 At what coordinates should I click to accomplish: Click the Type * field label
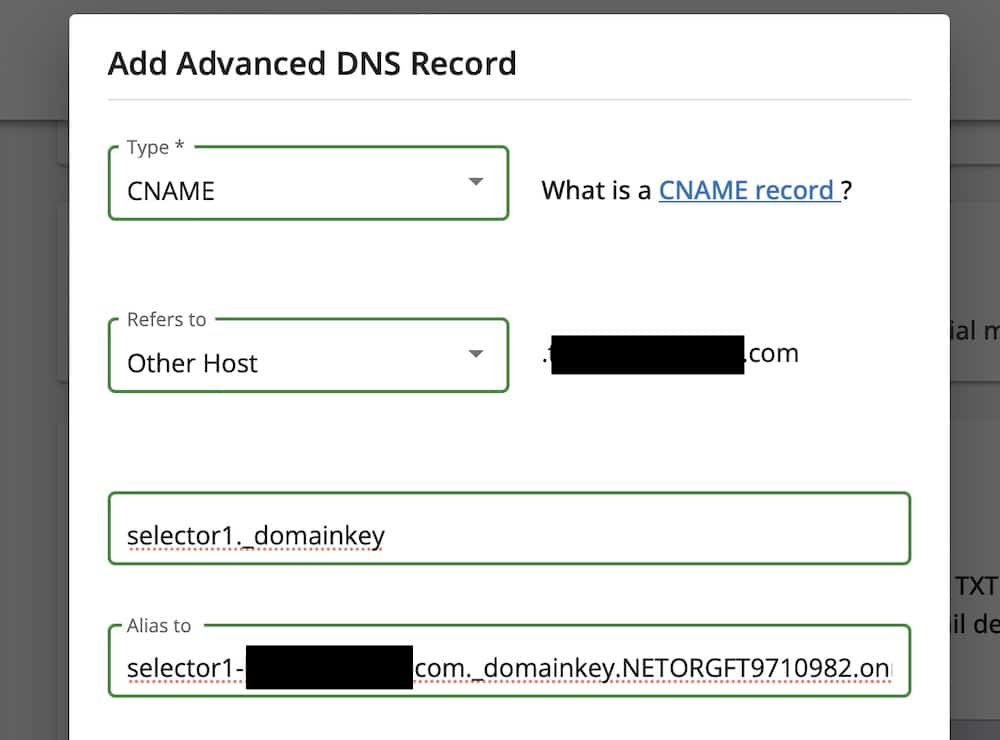156,147
